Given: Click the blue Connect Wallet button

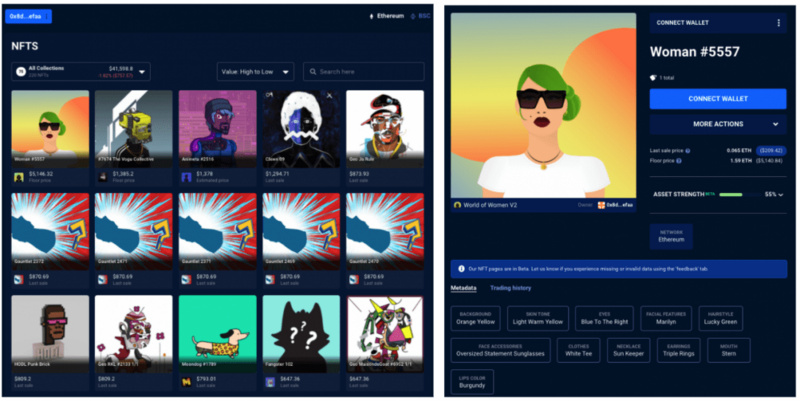Looking at the screenshot, I should (718, 99).
